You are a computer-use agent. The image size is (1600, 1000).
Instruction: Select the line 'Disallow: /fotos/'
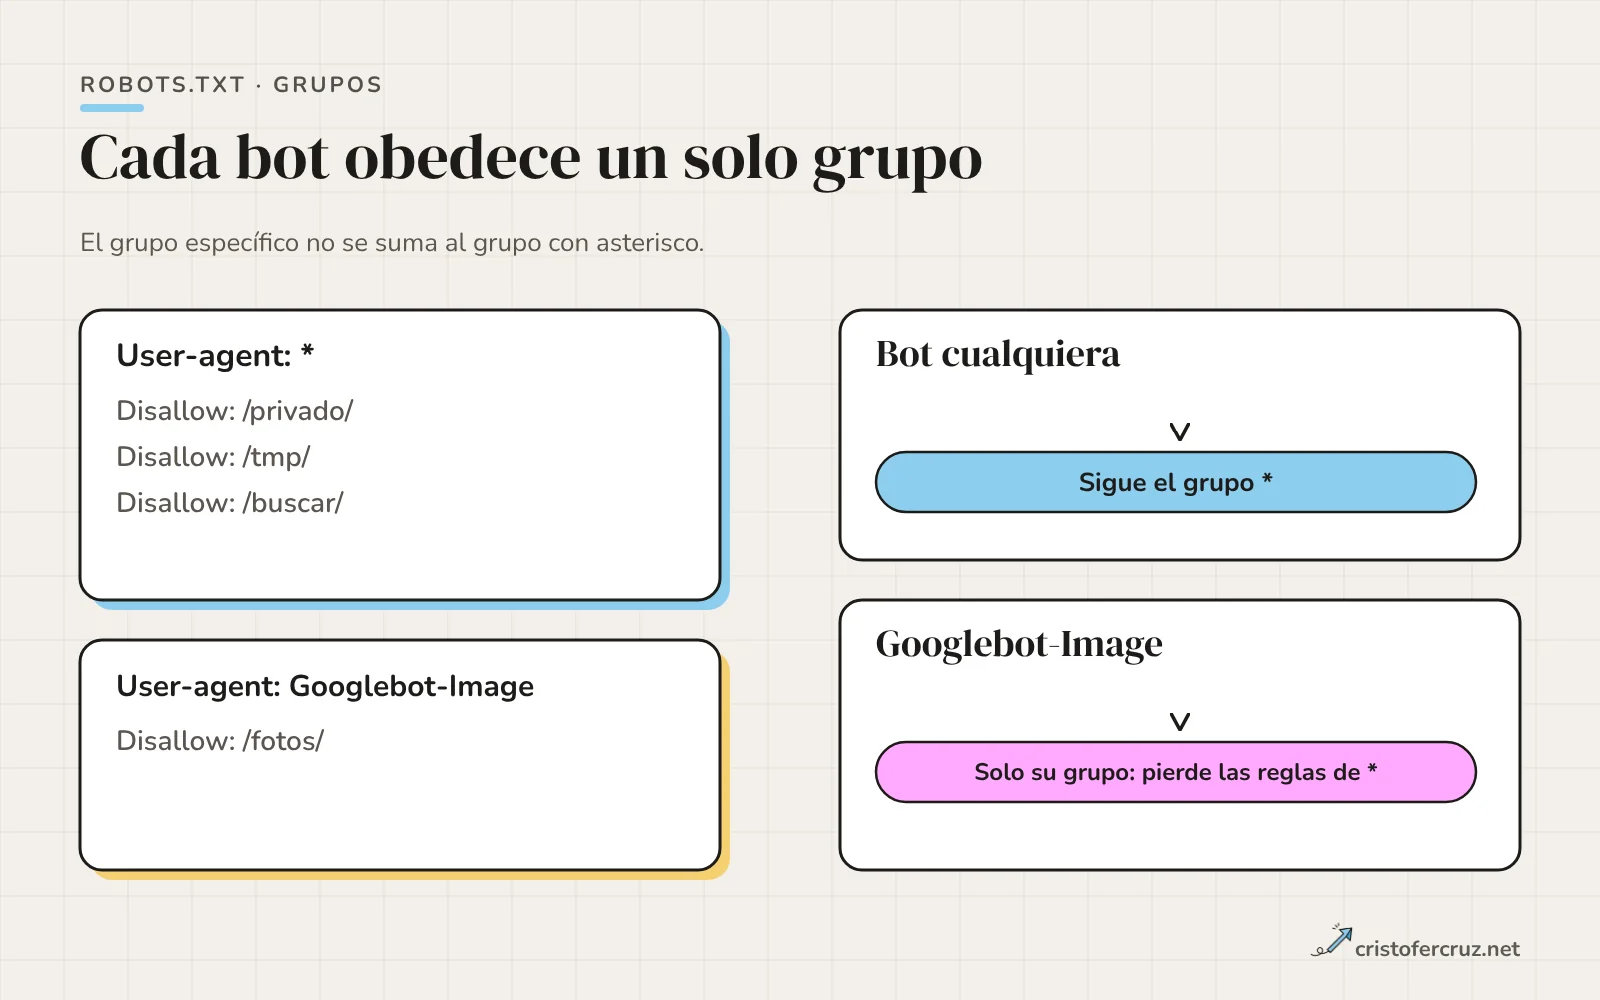220,741
